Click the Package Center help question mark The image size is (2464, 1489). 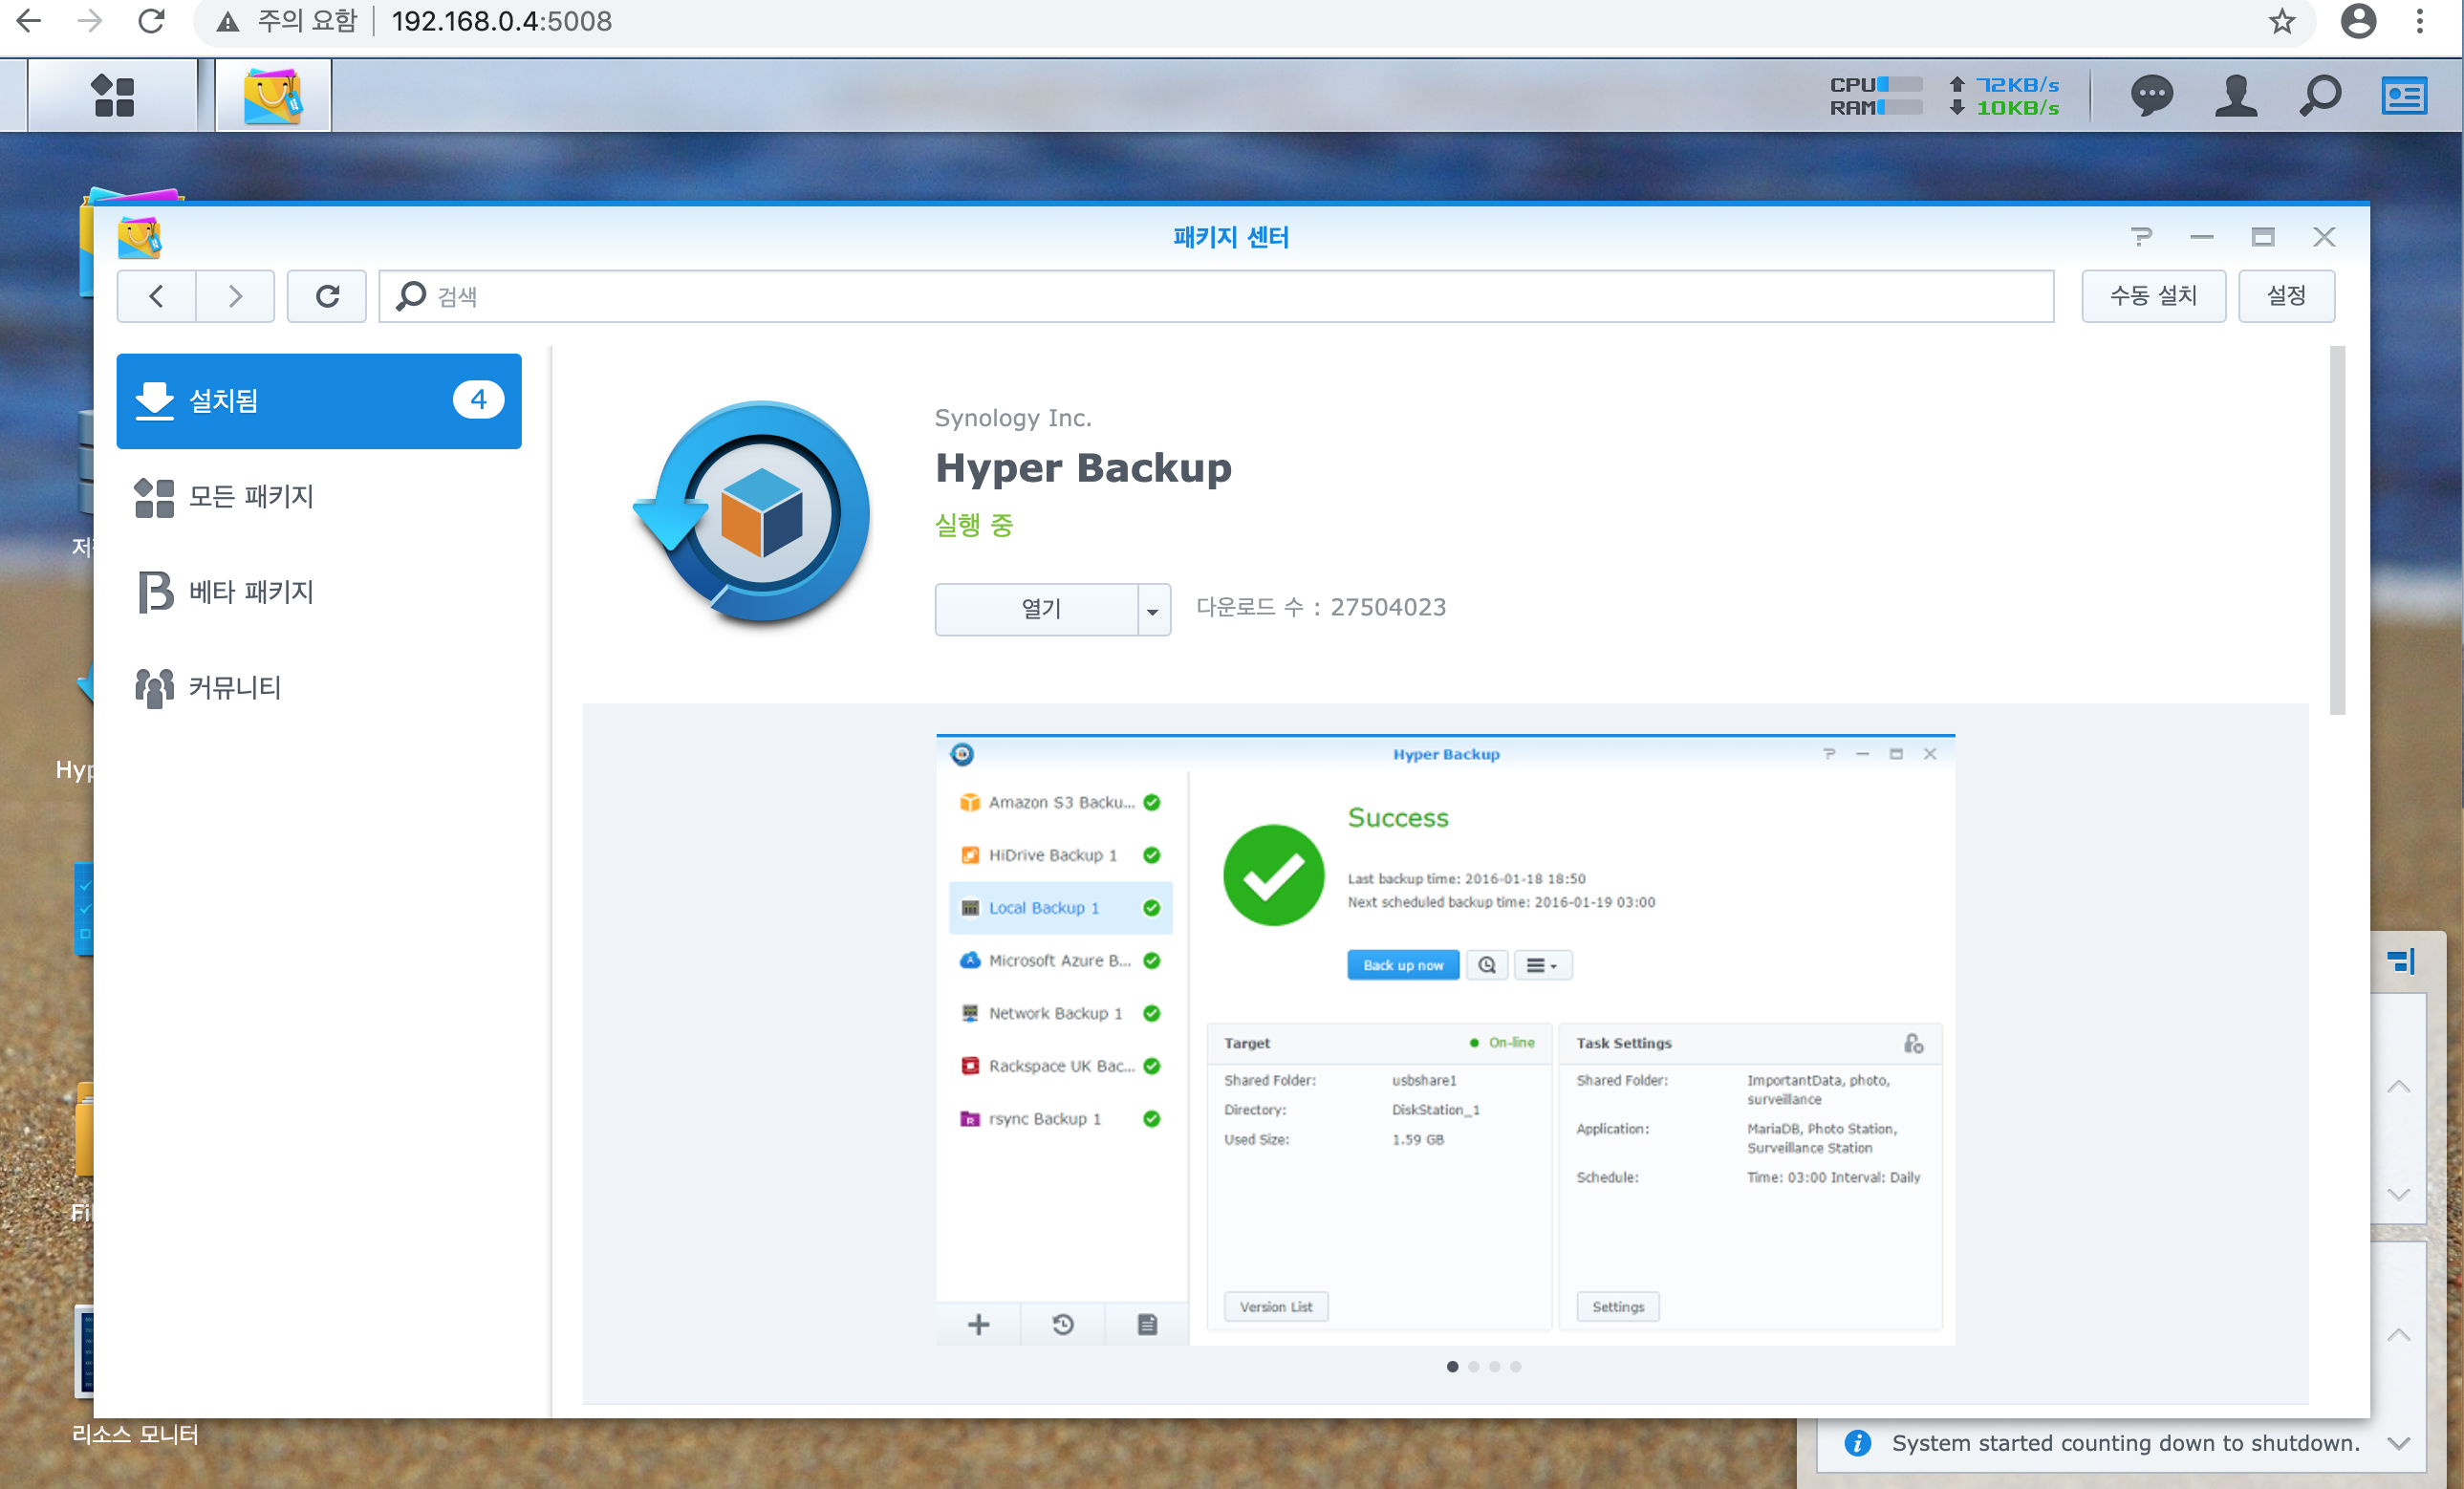point(2141,237)
